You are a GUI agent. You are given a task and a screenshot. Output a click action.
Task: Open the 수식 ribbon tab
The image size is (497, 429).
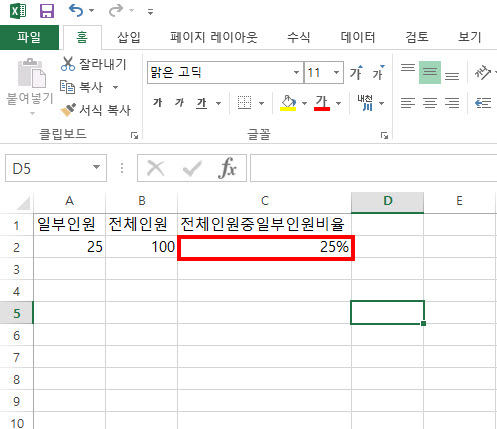coord(299,37)
